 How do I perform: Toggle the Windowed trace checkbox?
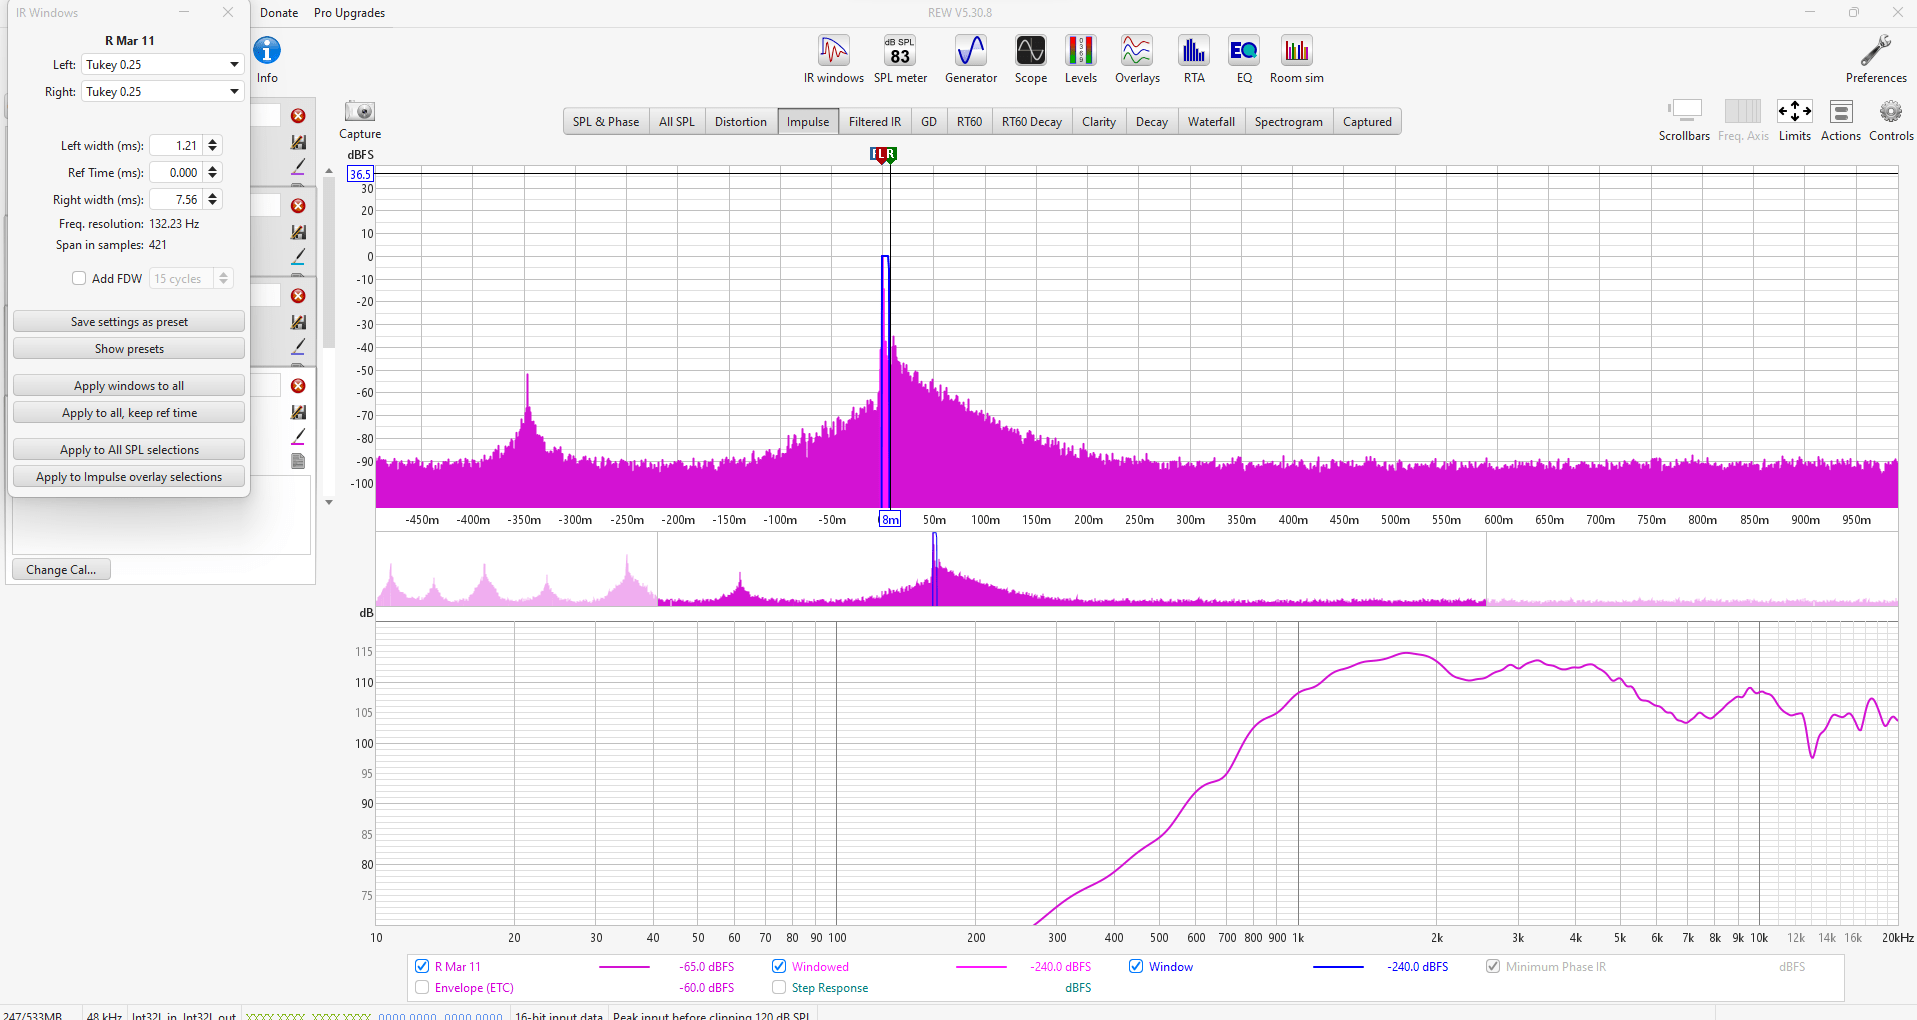coord(779,967)
